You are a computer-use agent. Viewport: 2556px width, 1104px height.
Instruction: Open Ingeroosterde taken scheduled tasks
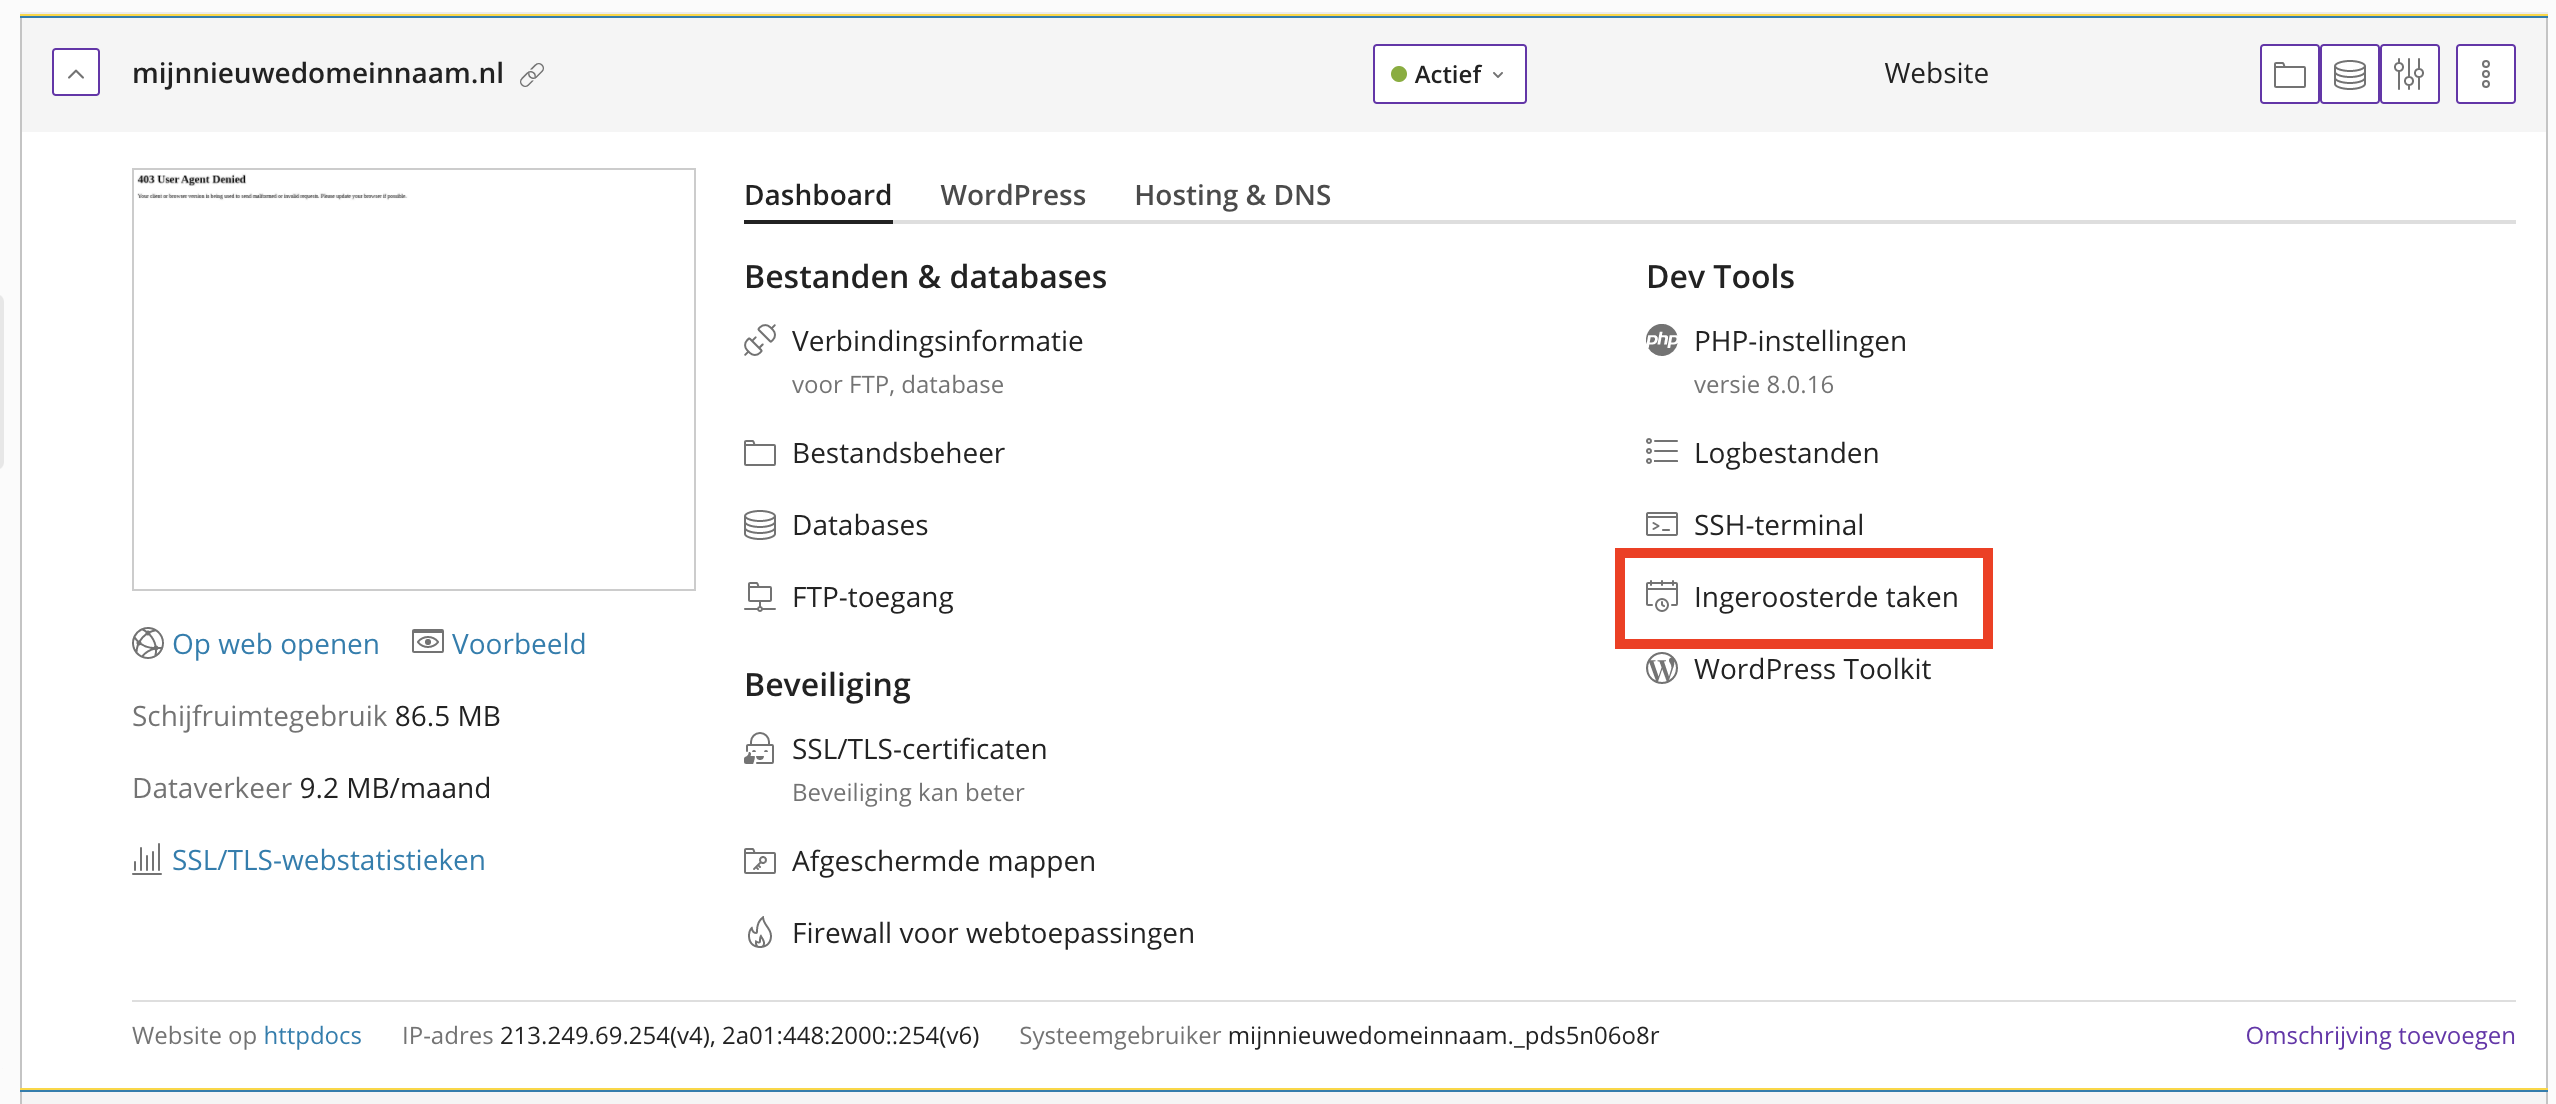click(1824, 597)
